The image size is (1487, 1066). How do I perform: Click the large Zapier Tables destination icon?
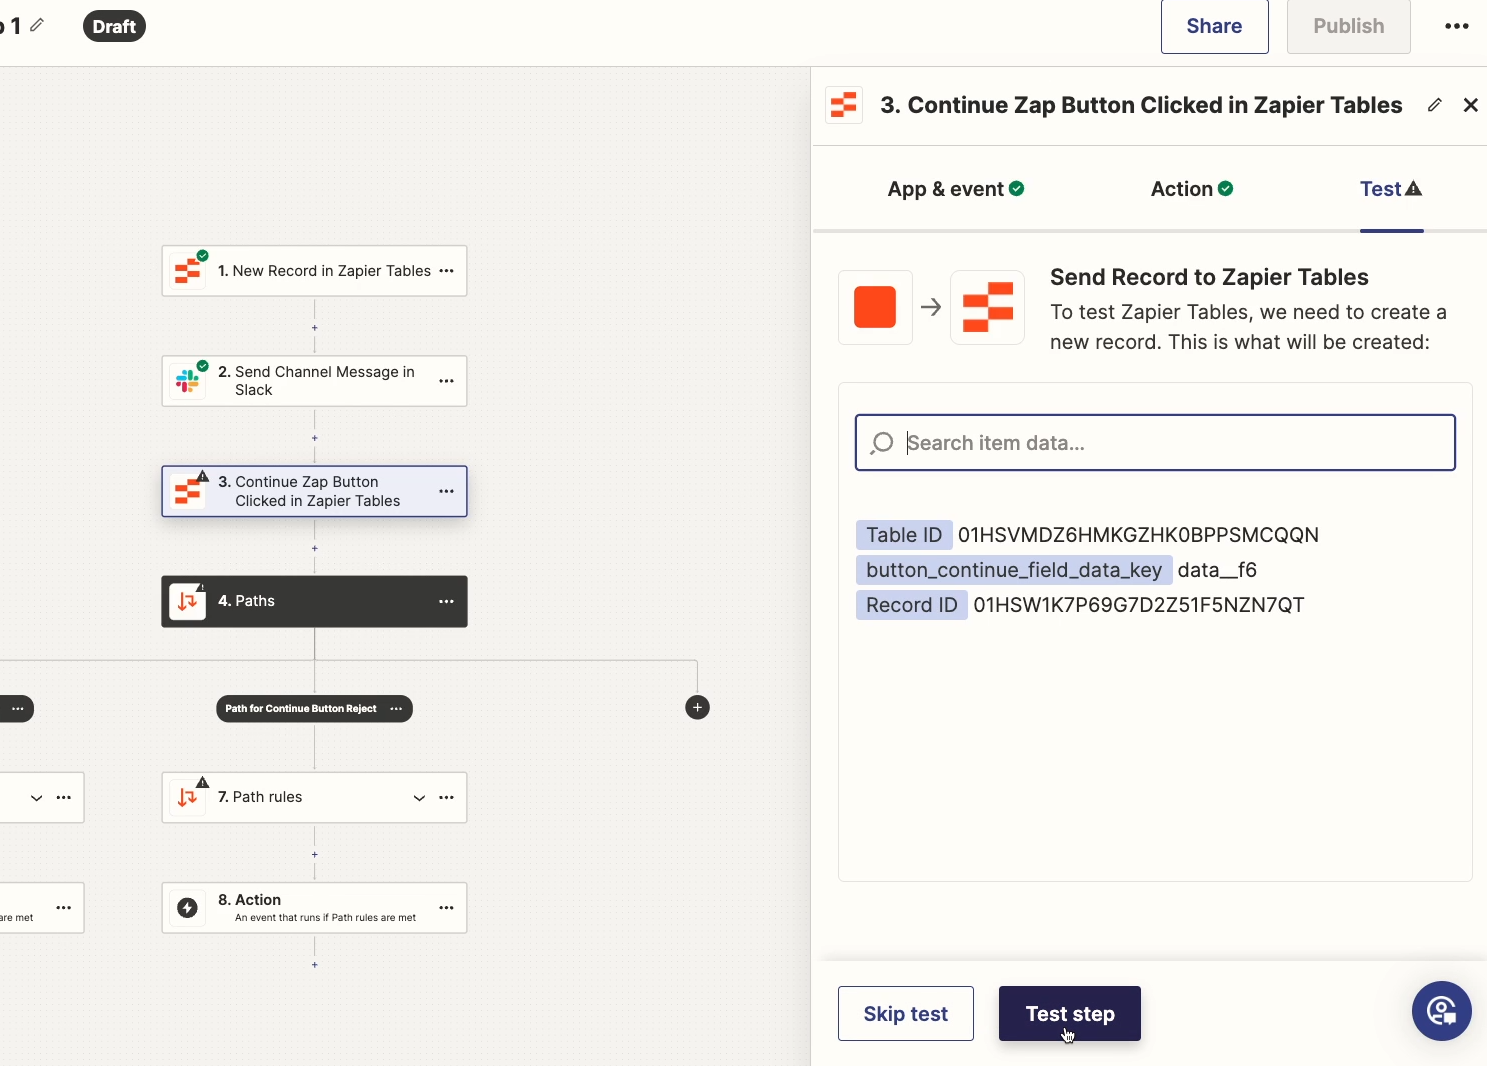click(987, 307)
